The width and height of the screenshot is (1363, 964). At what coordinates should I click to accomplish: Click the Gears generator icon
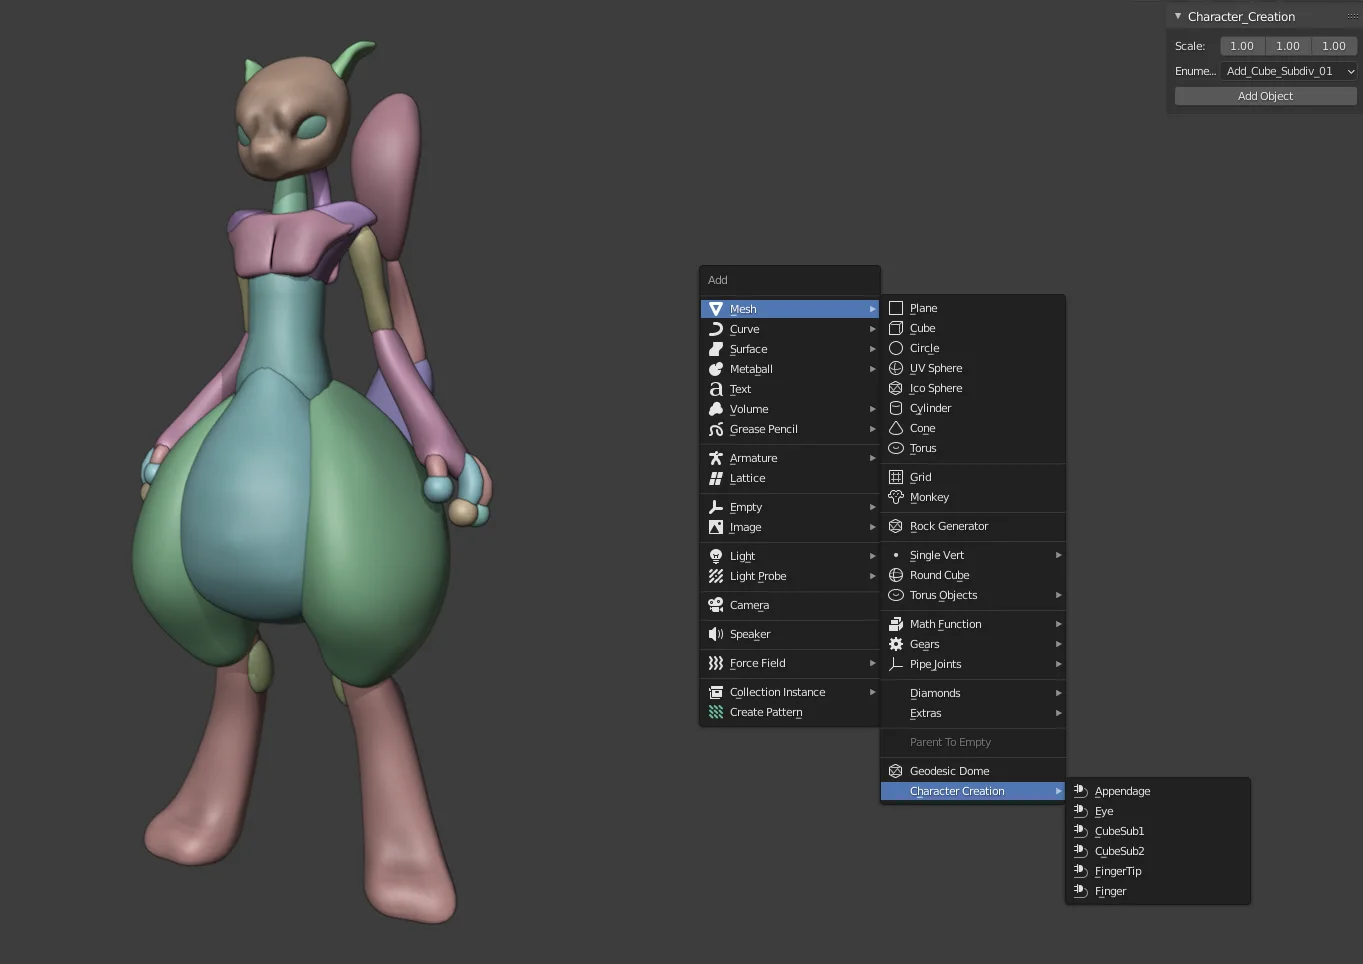tap(897, 644)
